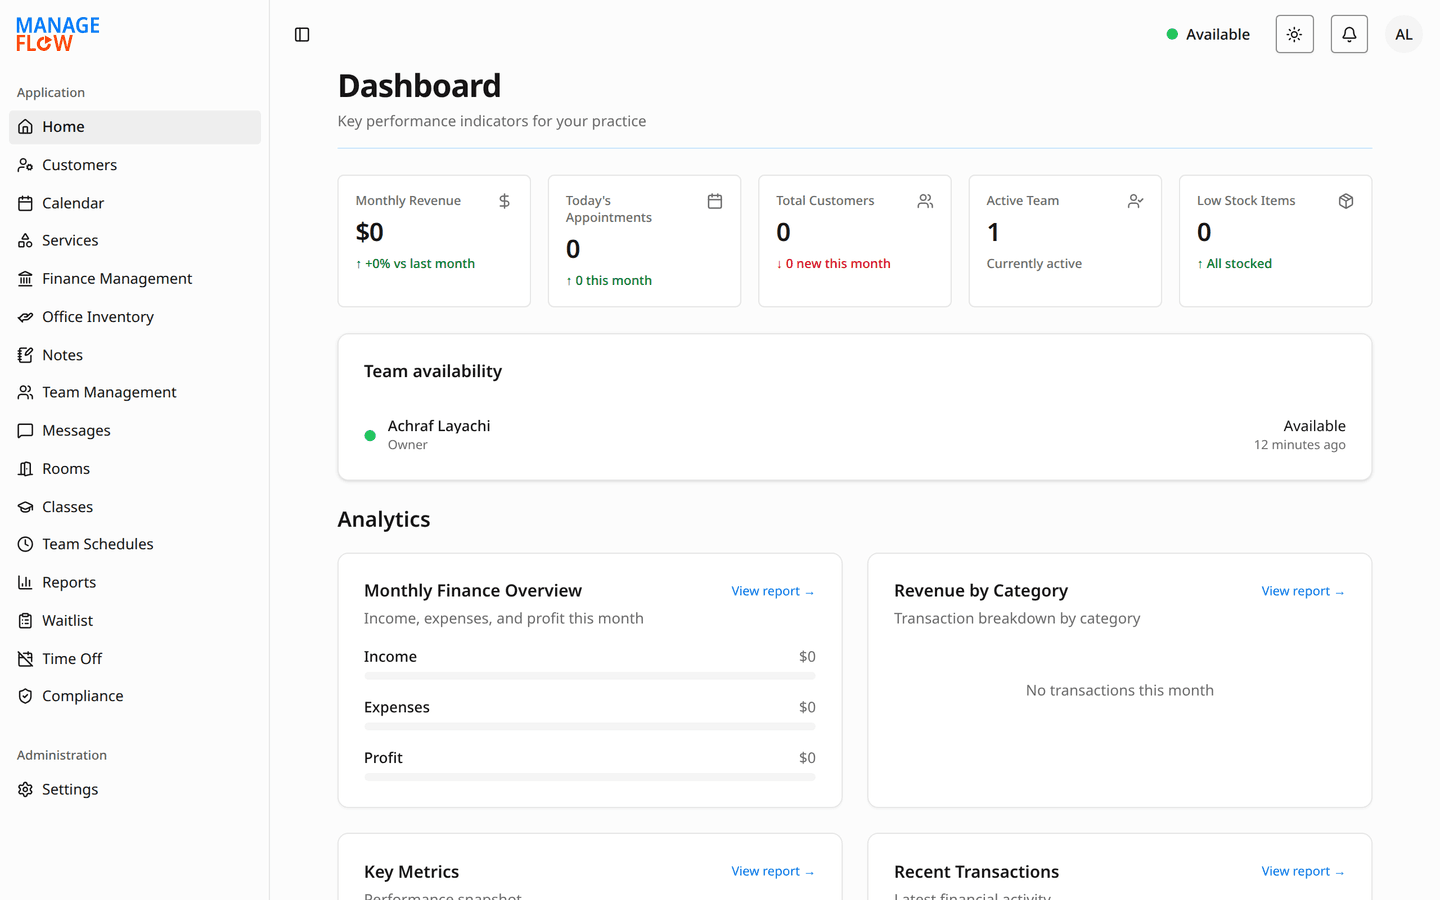Screen dimensions: 1440x900
Task: Click the ManageFlow logo
Action: click(x=58, y=34)
